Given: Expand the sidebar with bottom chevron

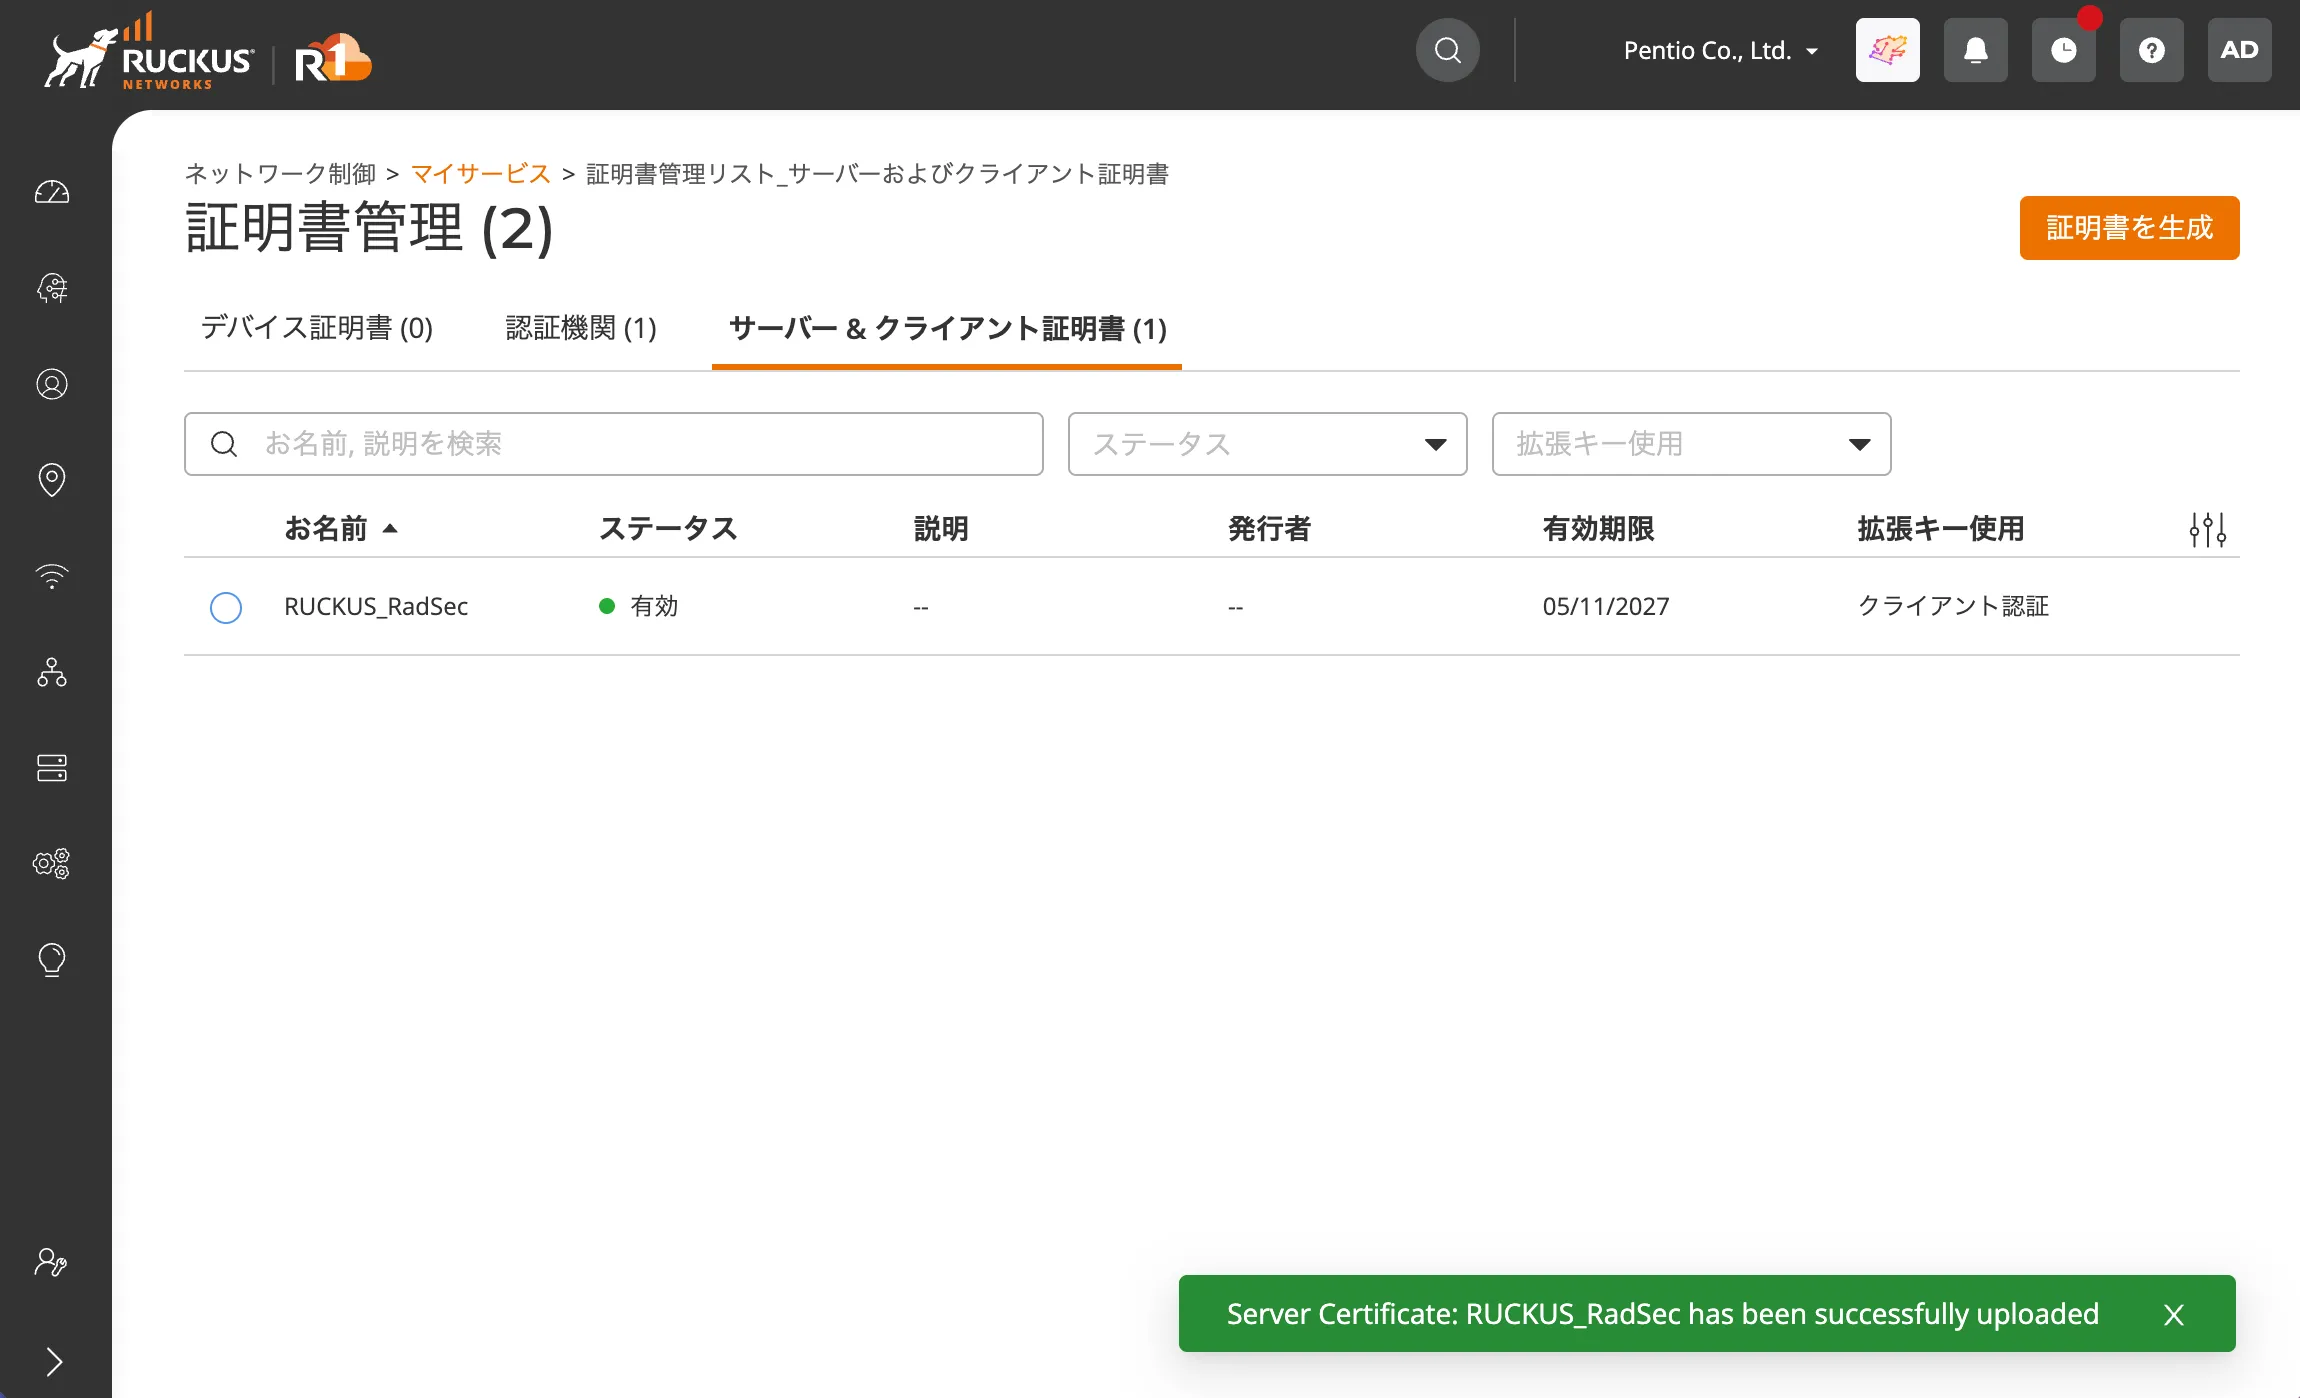Looking at the screenshot, I should (54, 1361).
